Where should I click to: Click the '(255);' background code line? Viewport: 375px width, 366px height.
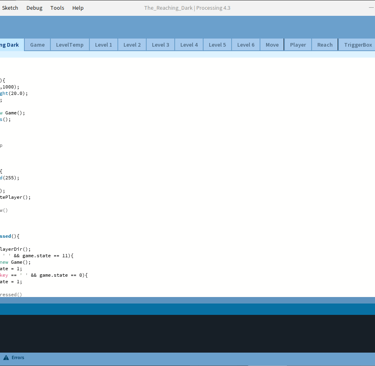point(10,178)
